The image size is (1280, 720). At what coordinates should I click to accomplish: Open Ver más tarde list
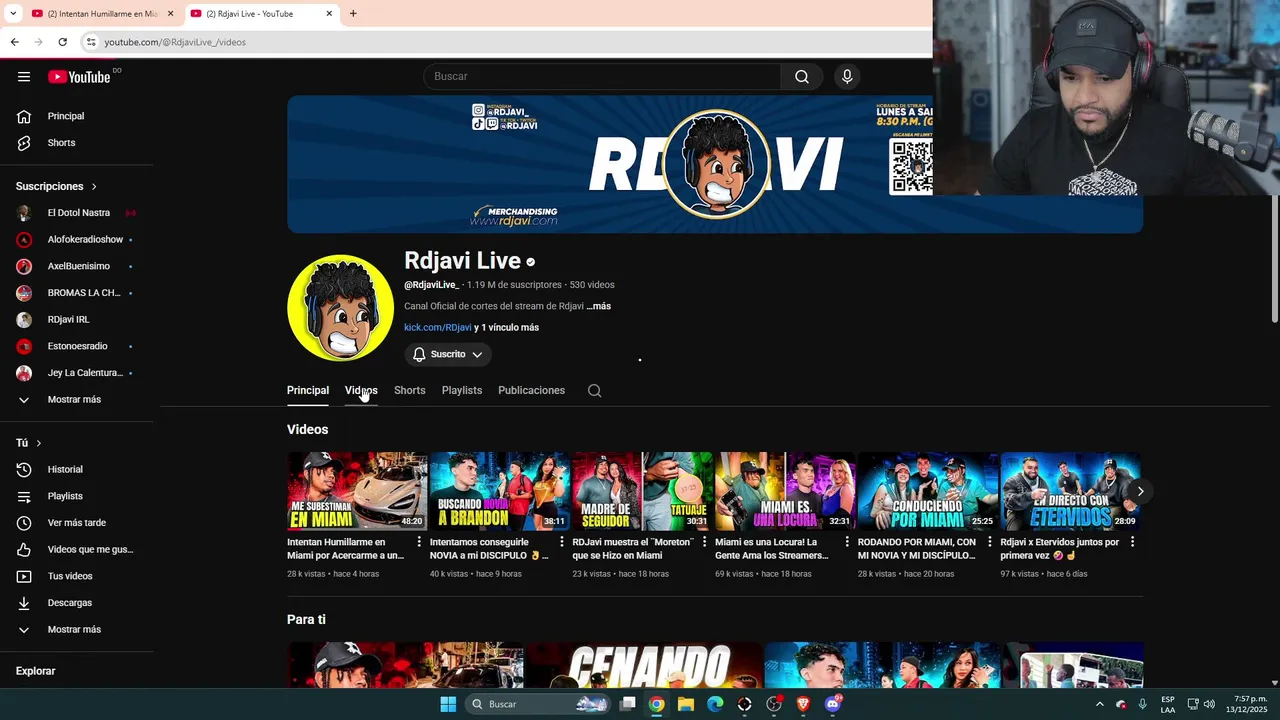coord(77,523)
